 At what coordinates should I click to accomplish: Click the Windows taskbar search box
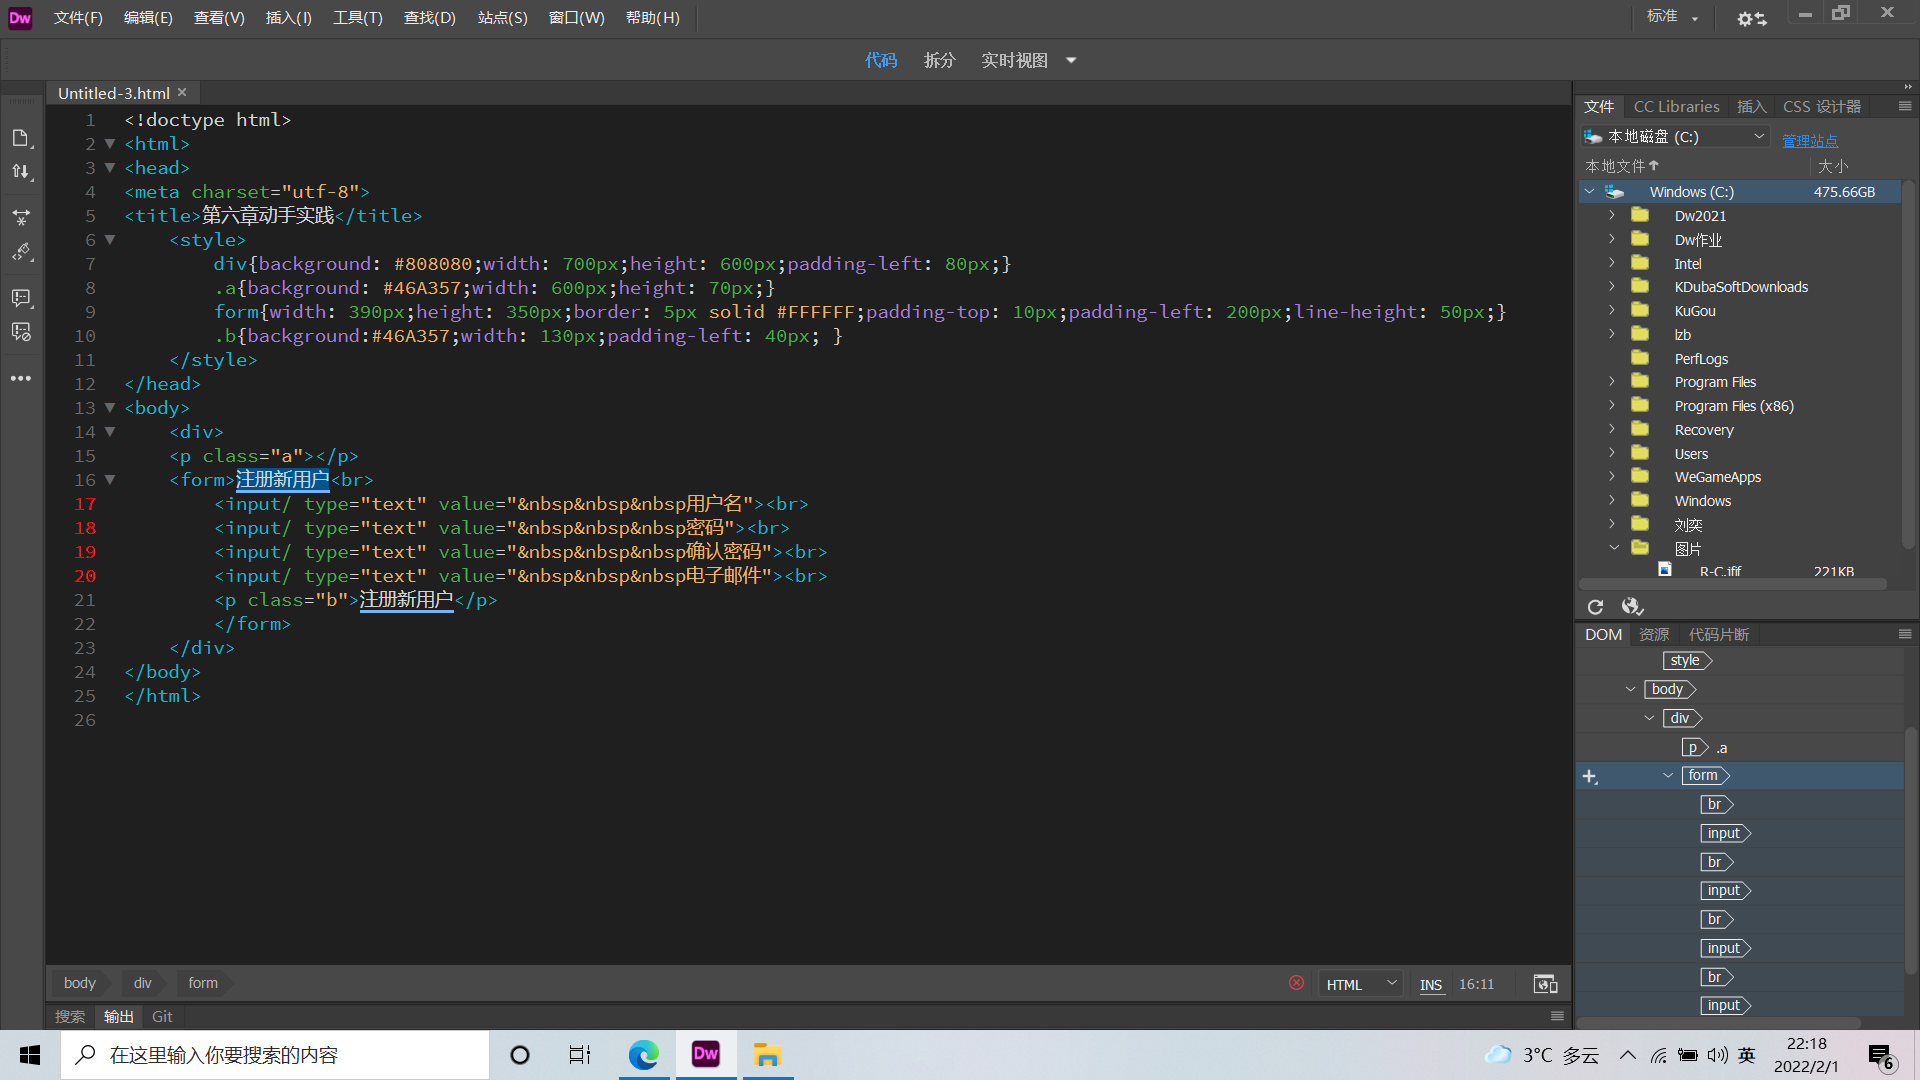coord(275,1055)
